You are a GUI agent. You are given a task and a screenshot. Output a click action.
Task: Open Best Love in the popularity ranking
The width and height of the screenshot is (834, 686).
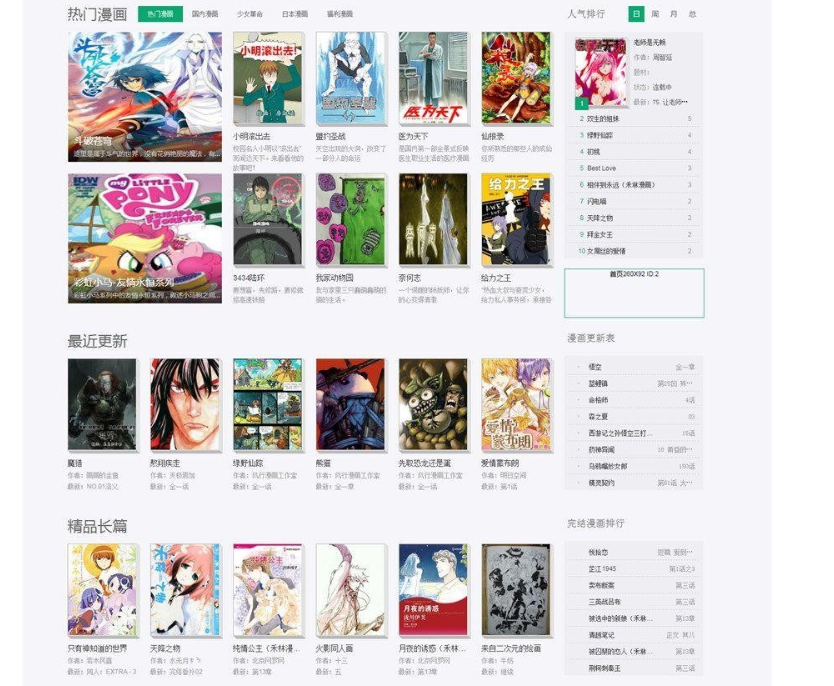tap(602, 168)
